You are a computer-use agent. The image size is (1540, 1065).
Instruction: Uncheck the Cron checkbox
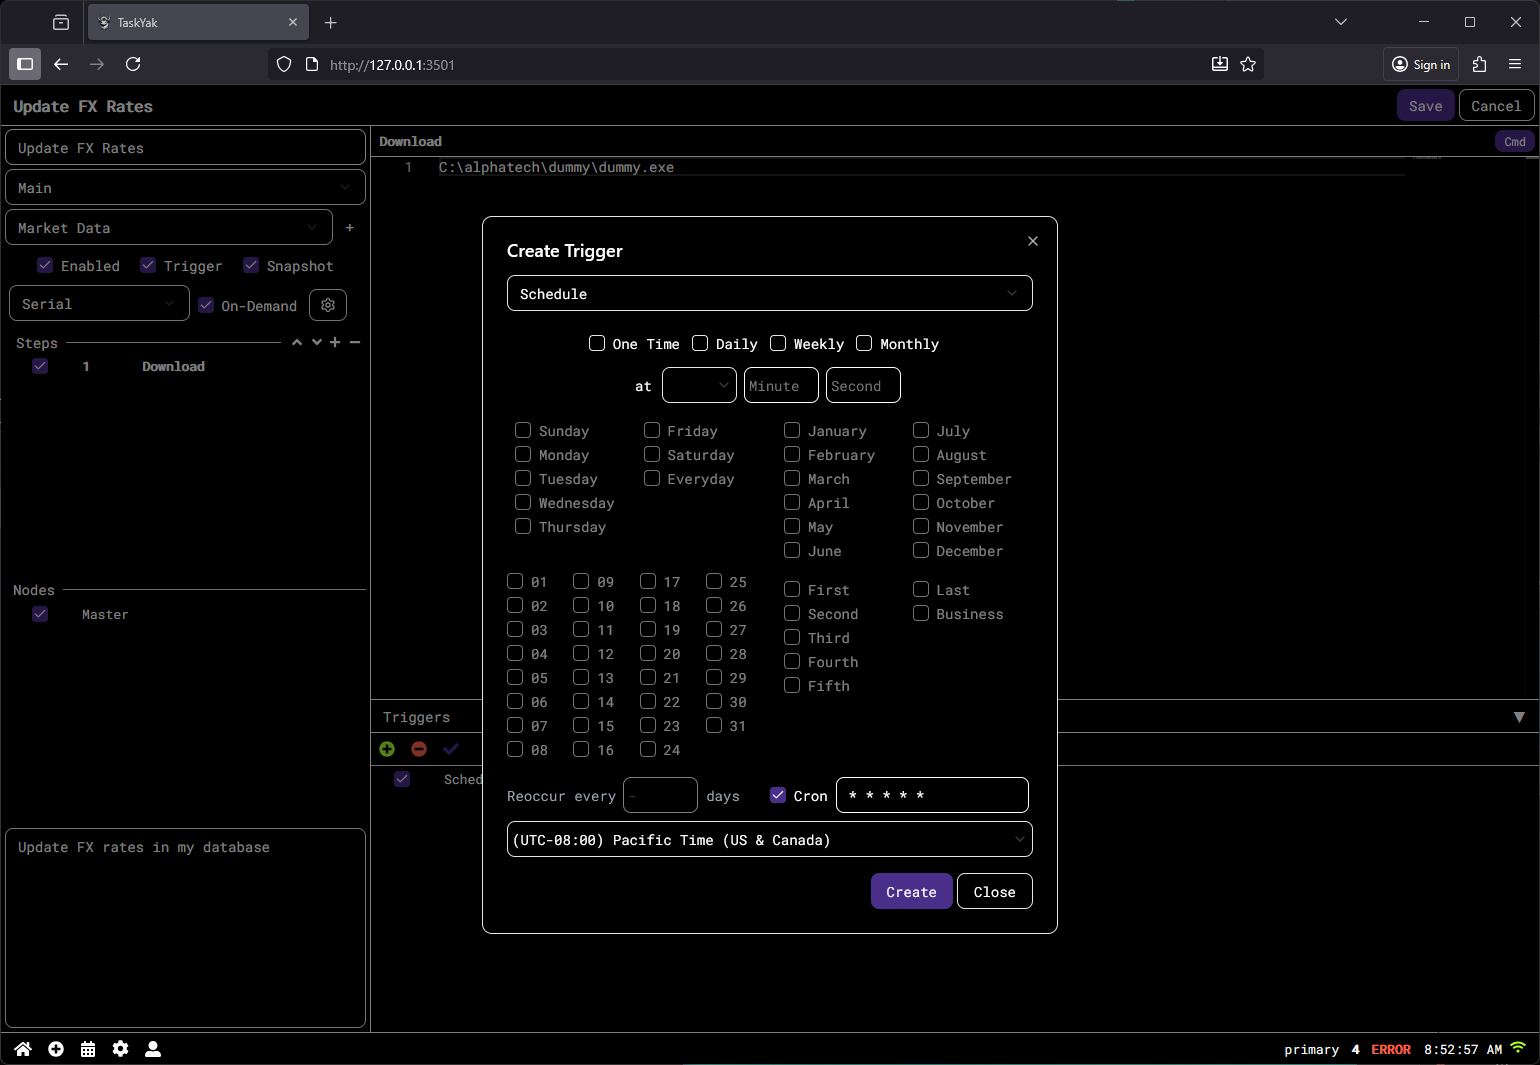(778, 795)
